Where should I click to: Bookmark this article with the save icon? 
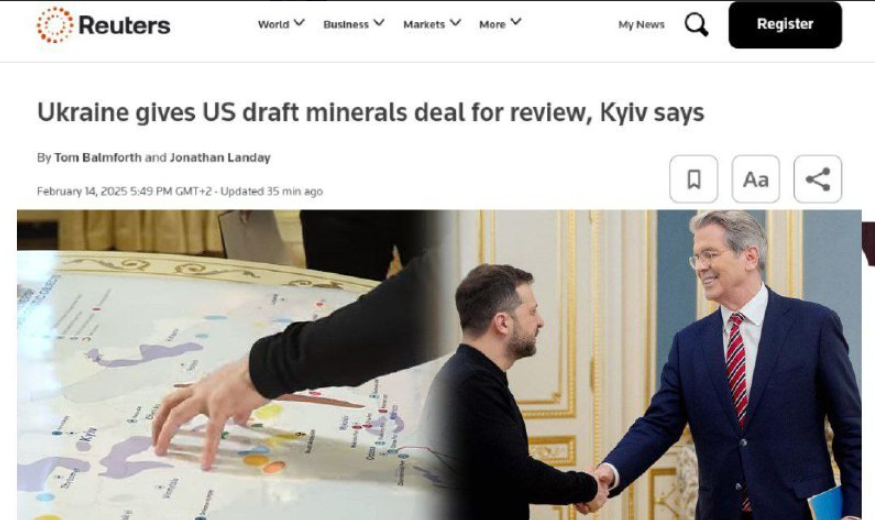694,179
